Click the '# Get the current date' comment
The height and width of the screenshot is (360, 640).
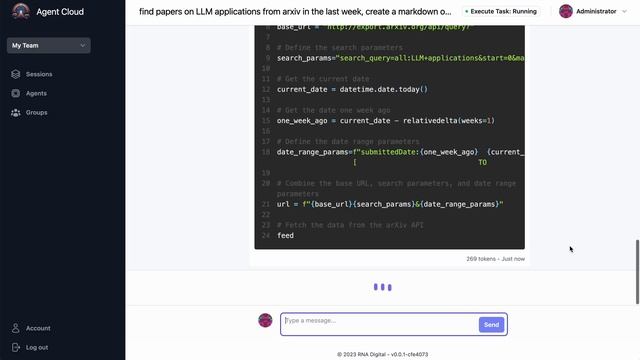[323, 79]
